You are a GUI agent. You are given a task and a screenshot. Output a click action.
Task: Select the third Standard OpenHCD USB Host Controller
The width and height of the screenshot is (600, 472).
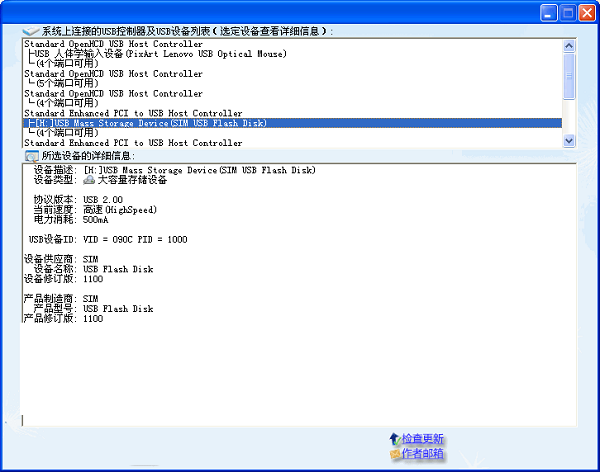point(113,93)
